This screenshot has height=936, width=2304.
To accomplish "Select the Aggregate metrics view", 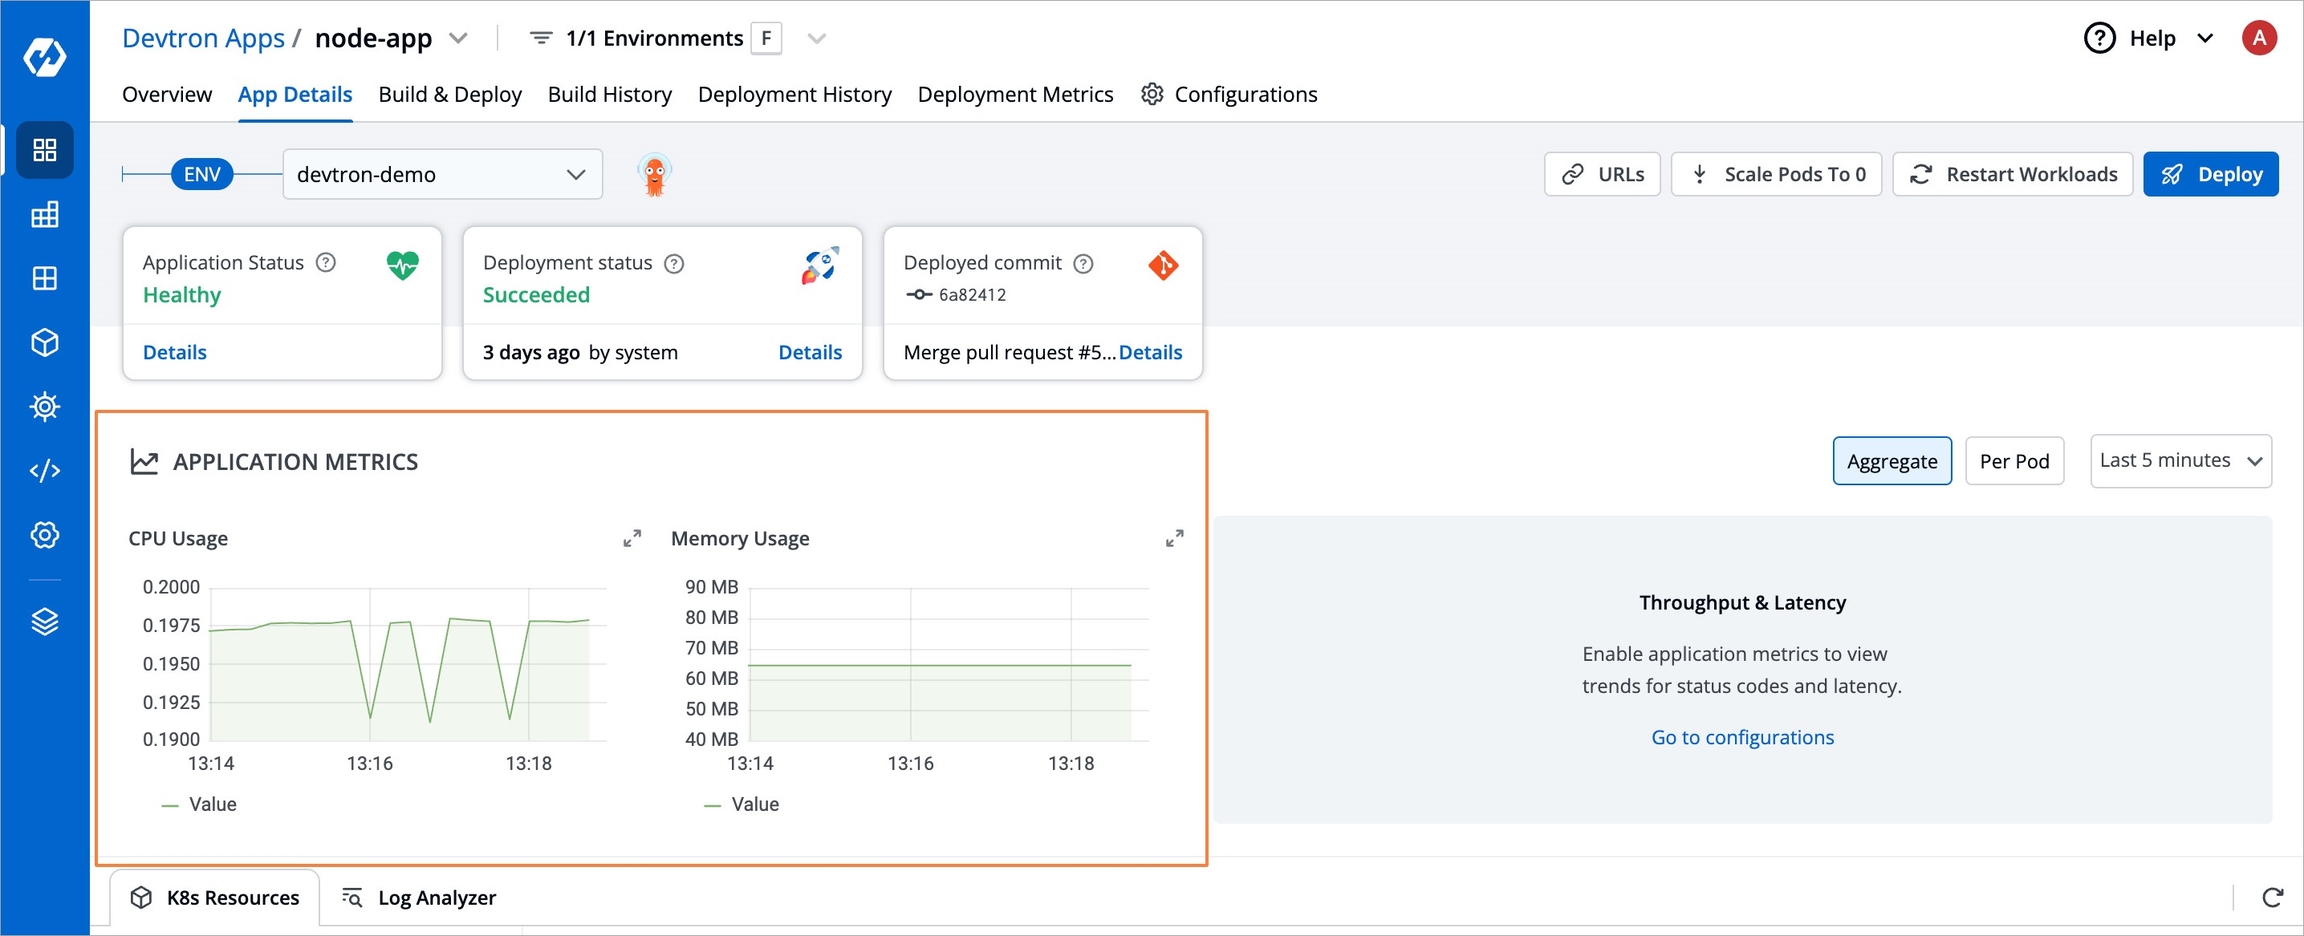I will (x=1891, y=461).
